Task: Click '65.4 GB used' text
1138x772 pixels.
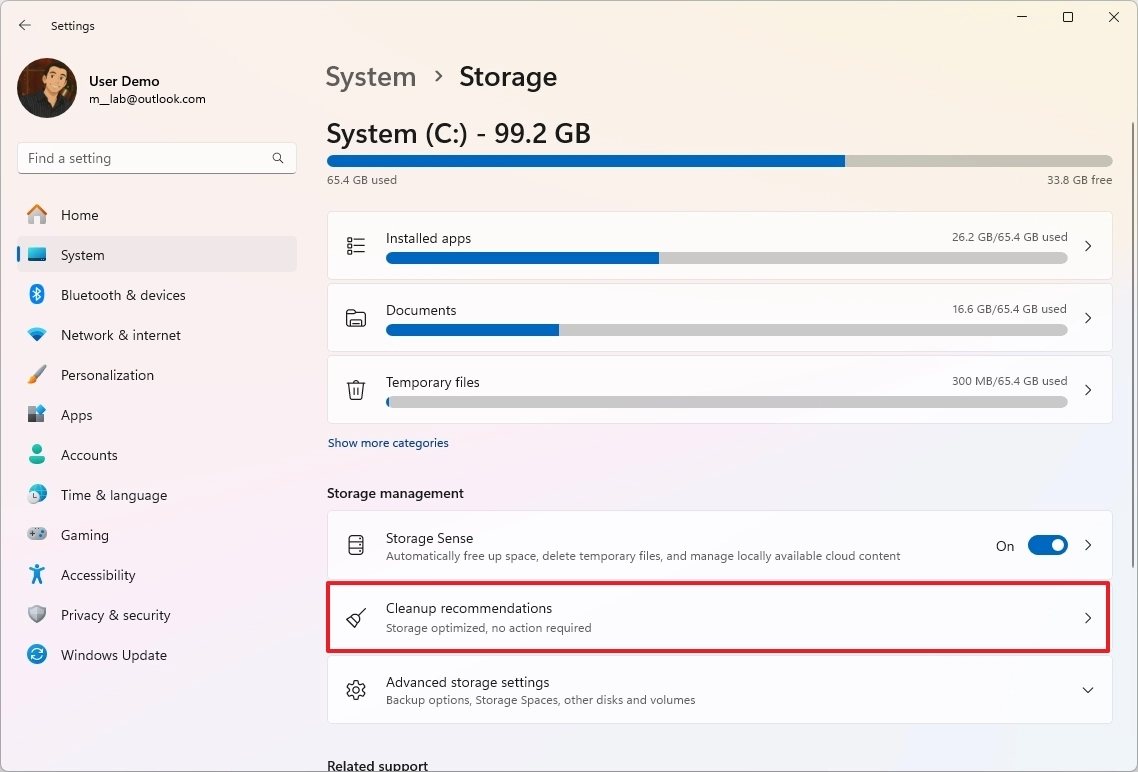Action: pyautogui.click(x=361, y=180)
